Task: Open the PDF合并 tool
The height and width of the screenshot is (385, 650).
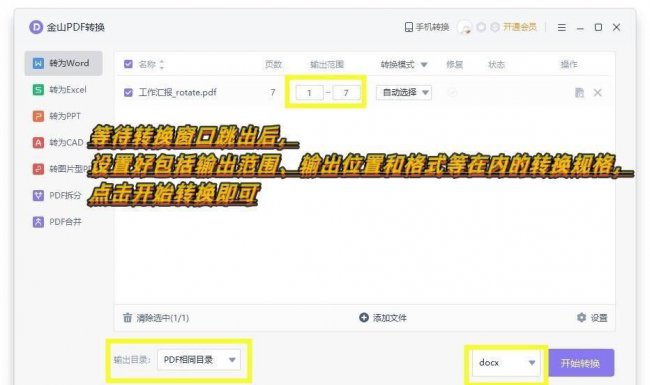Action: pyautogui.click(x=57, y=222)
